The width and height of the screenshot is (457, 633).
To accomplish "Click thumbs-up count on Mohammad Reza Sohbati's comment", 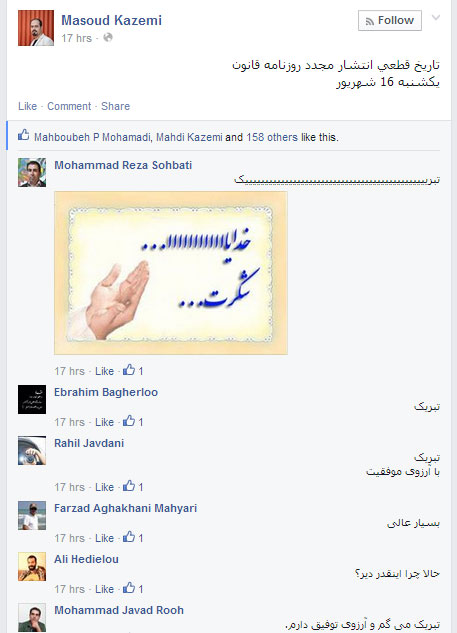I will point(133,370).
